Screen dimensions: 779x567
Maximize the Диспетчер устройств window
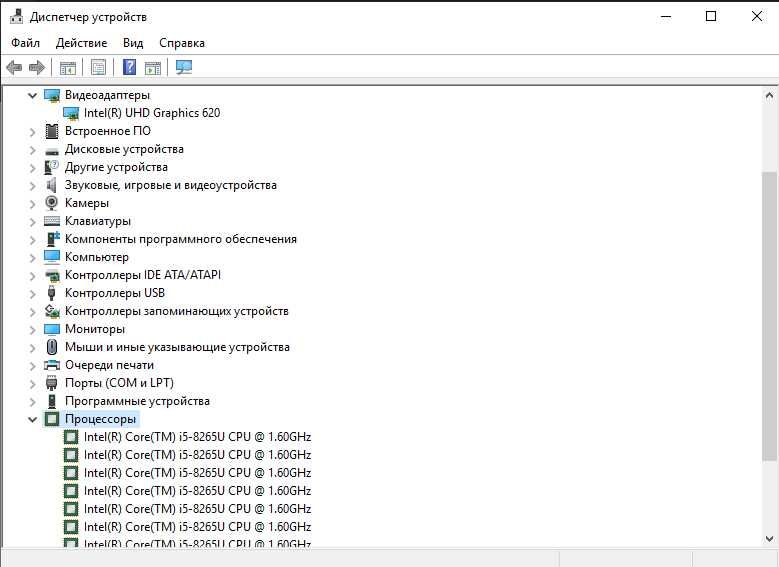[711, 16]
